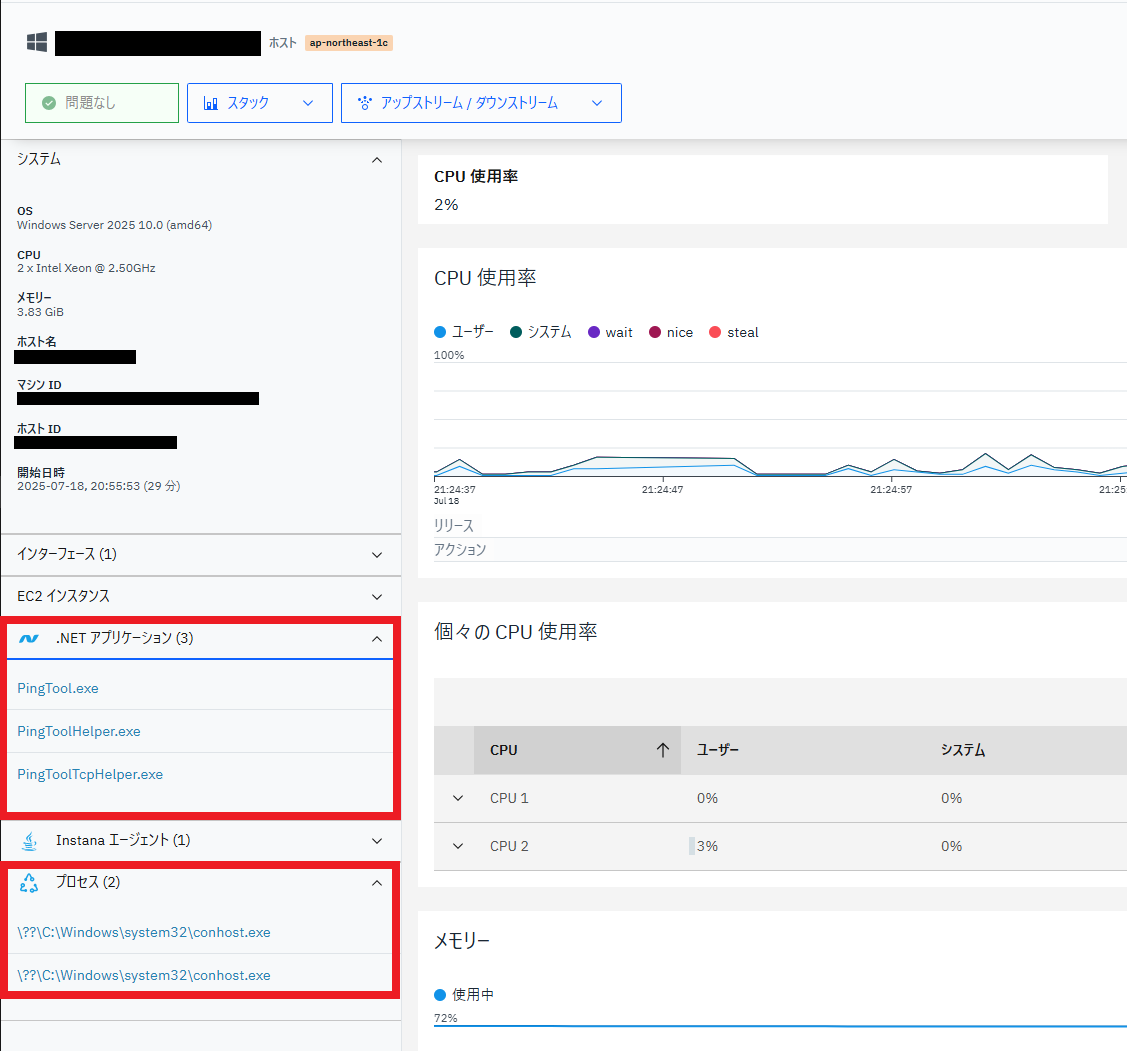
Task: Open the スタック dropdown
Action: [259, 103]
